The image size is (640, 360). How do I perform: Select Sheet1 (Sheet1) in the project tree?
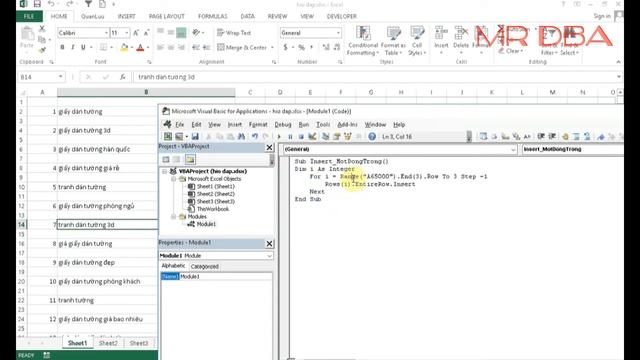tap(216, 186)
